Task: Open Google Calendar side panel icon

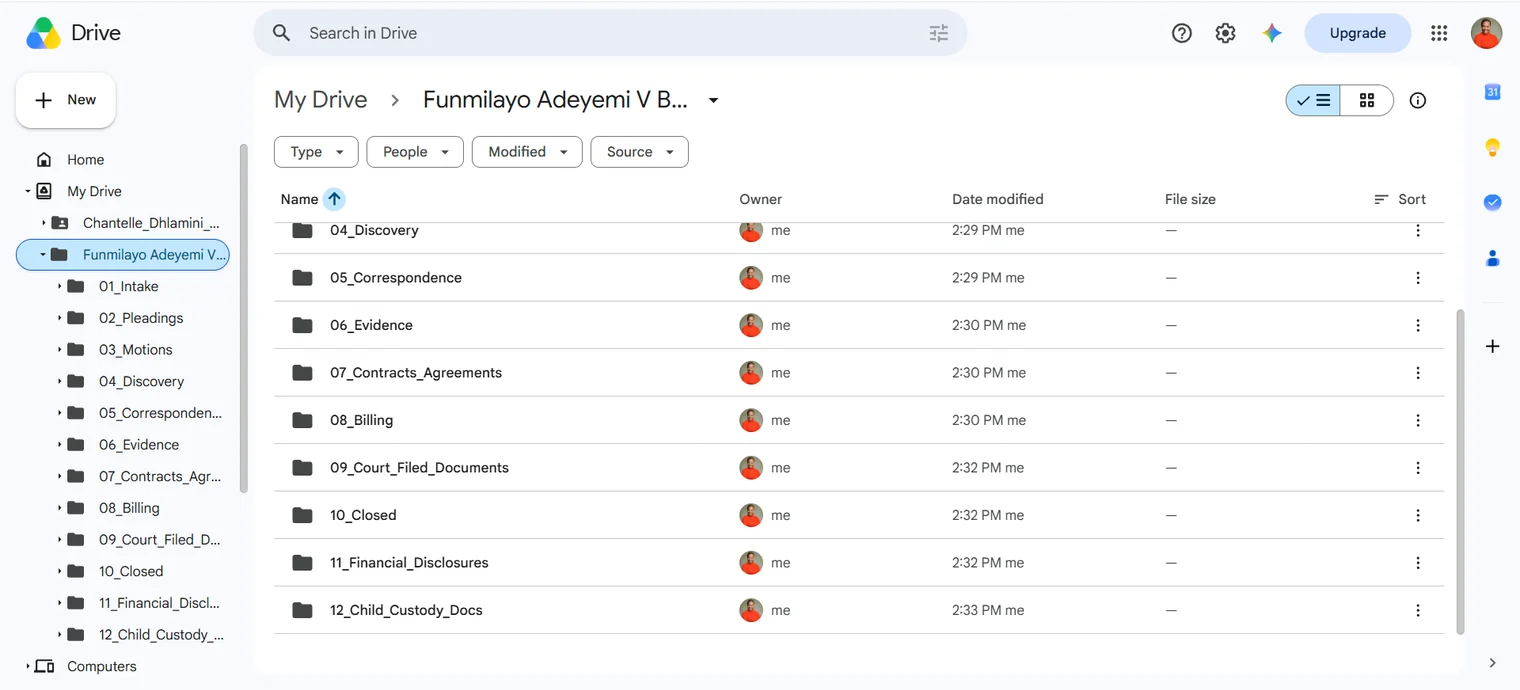Action: (1492, 92)
